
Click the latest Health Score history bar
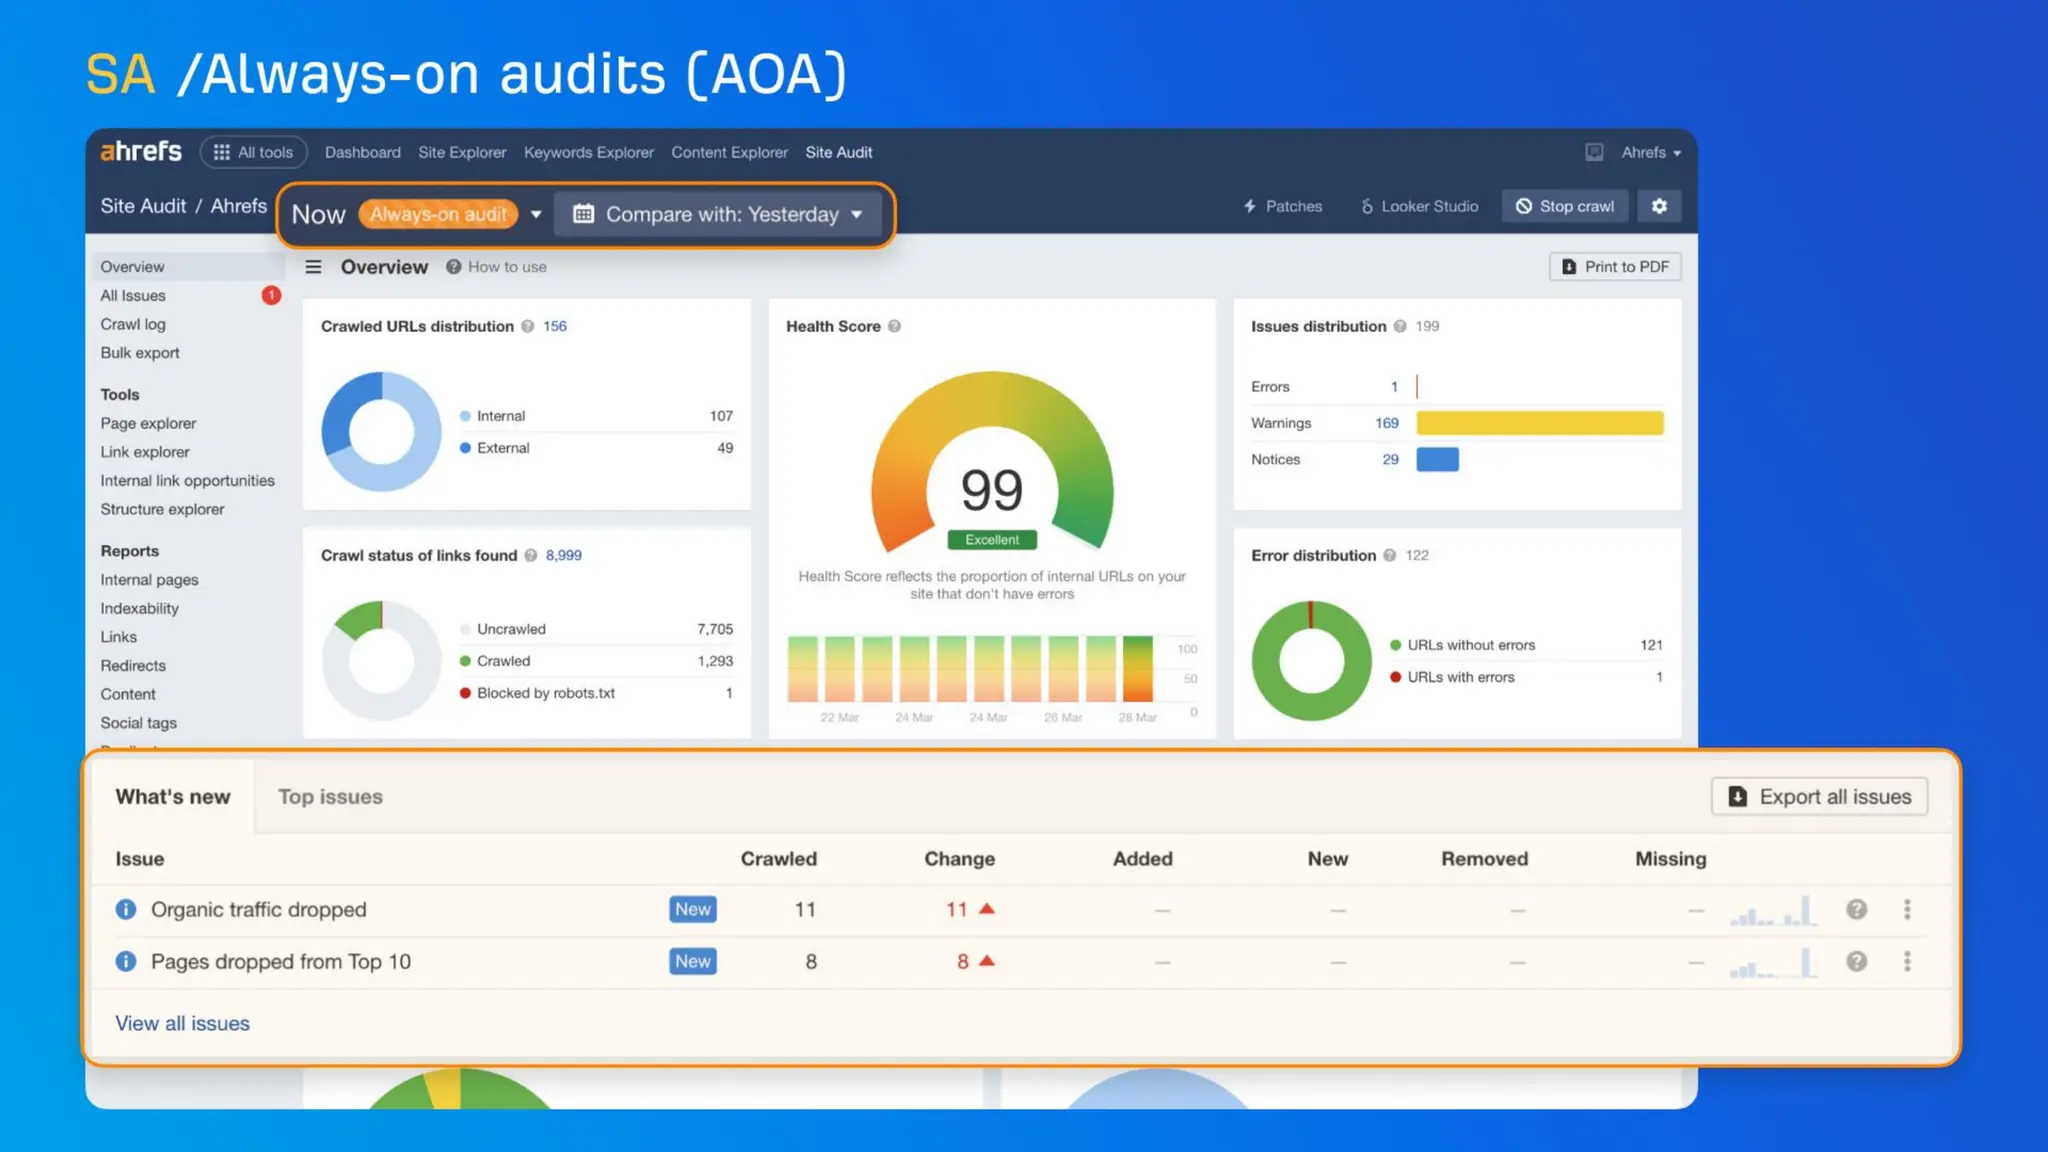[x=1137, y=669]
